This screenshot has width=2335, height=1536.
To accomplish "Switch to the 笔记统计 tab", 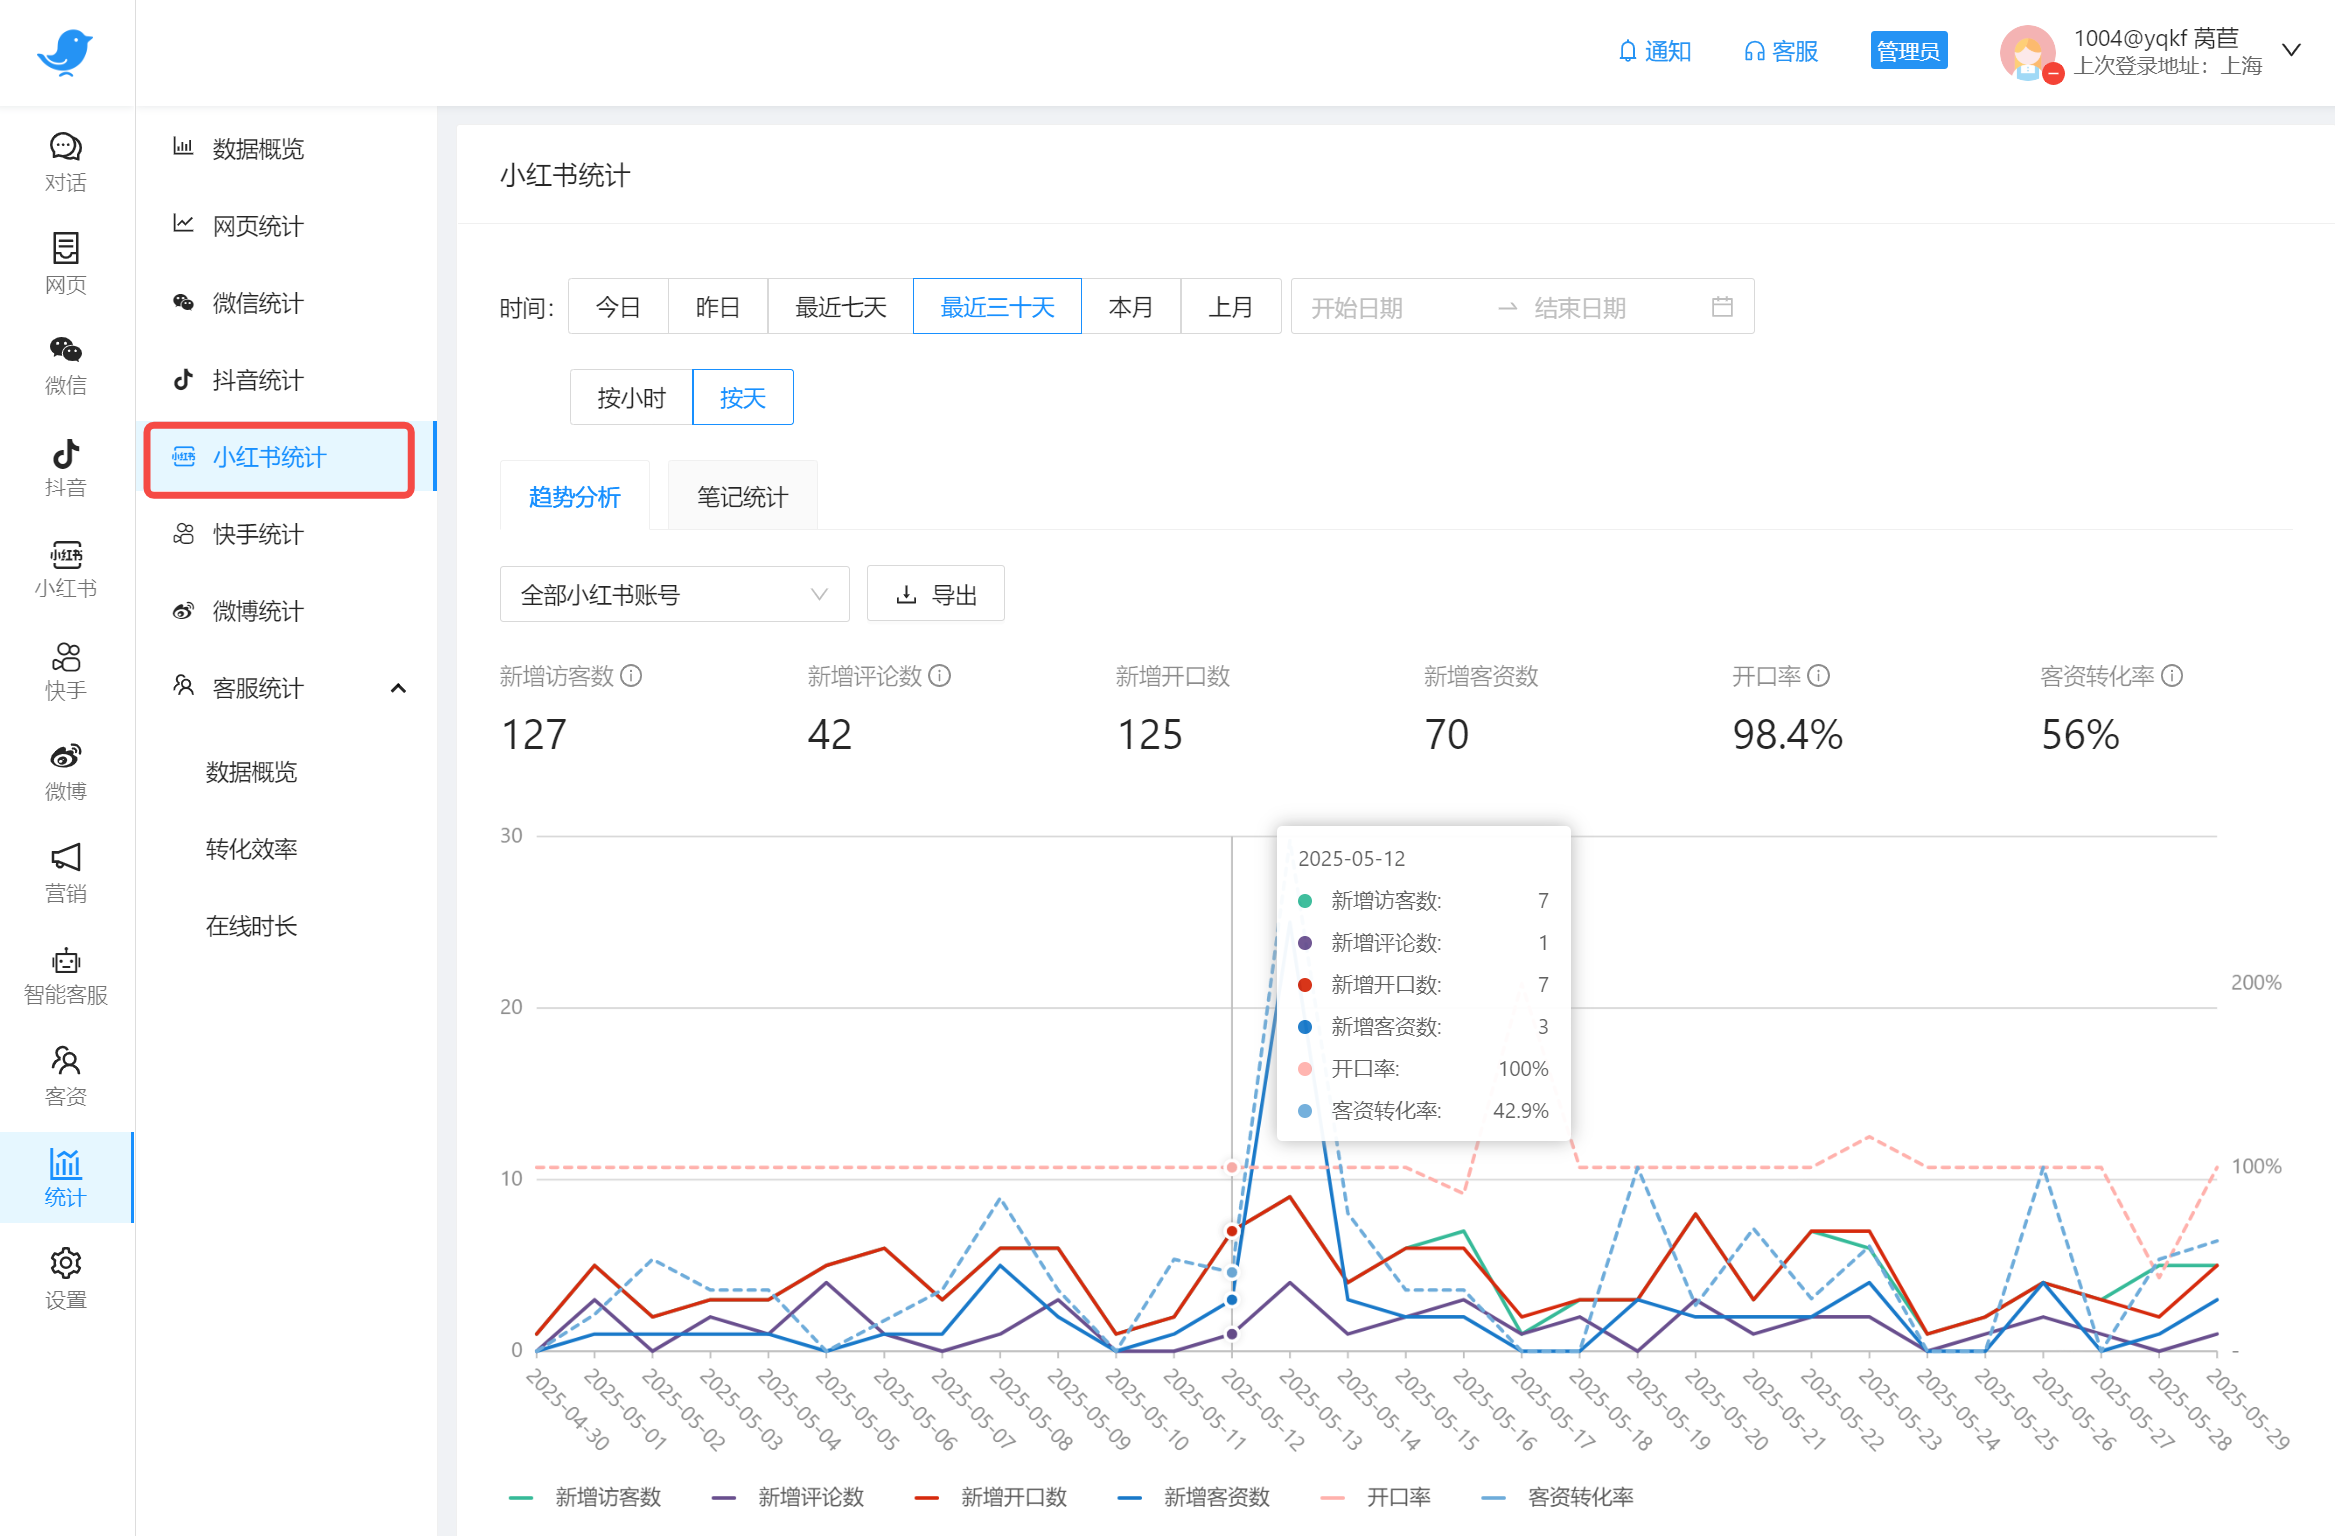I will [x=742, y=495].
